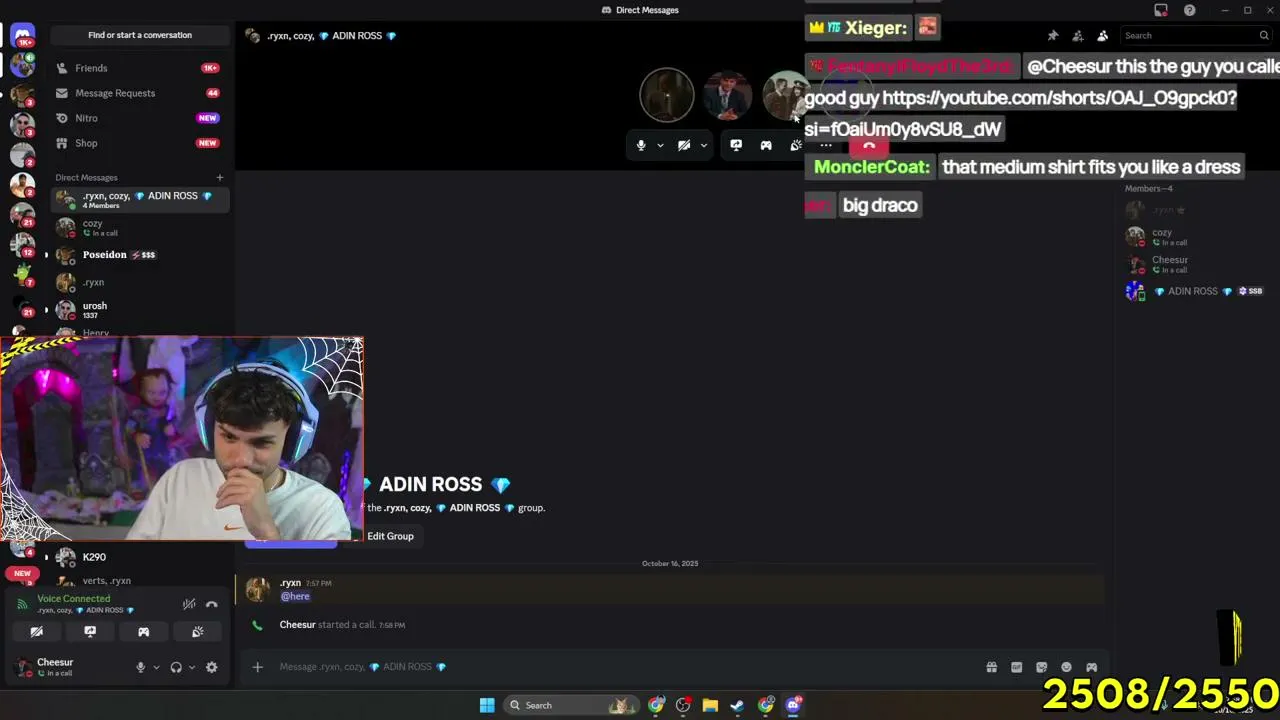Share your screen from the call controls
The image size is (1280, 720).
736,145
